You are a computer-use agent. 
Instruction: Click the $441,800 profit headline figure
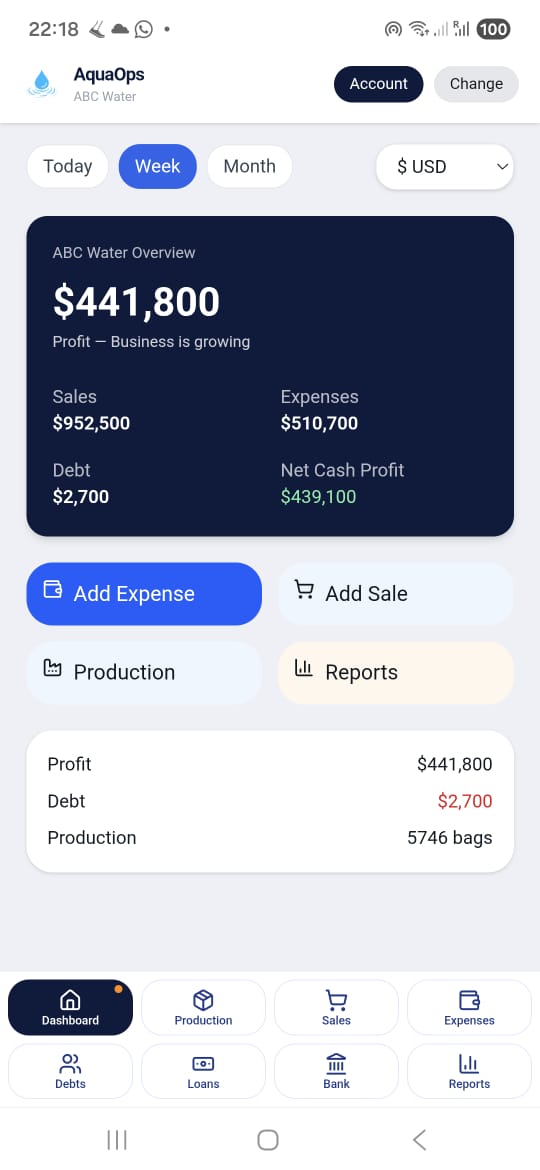click(x=136, y=301)
